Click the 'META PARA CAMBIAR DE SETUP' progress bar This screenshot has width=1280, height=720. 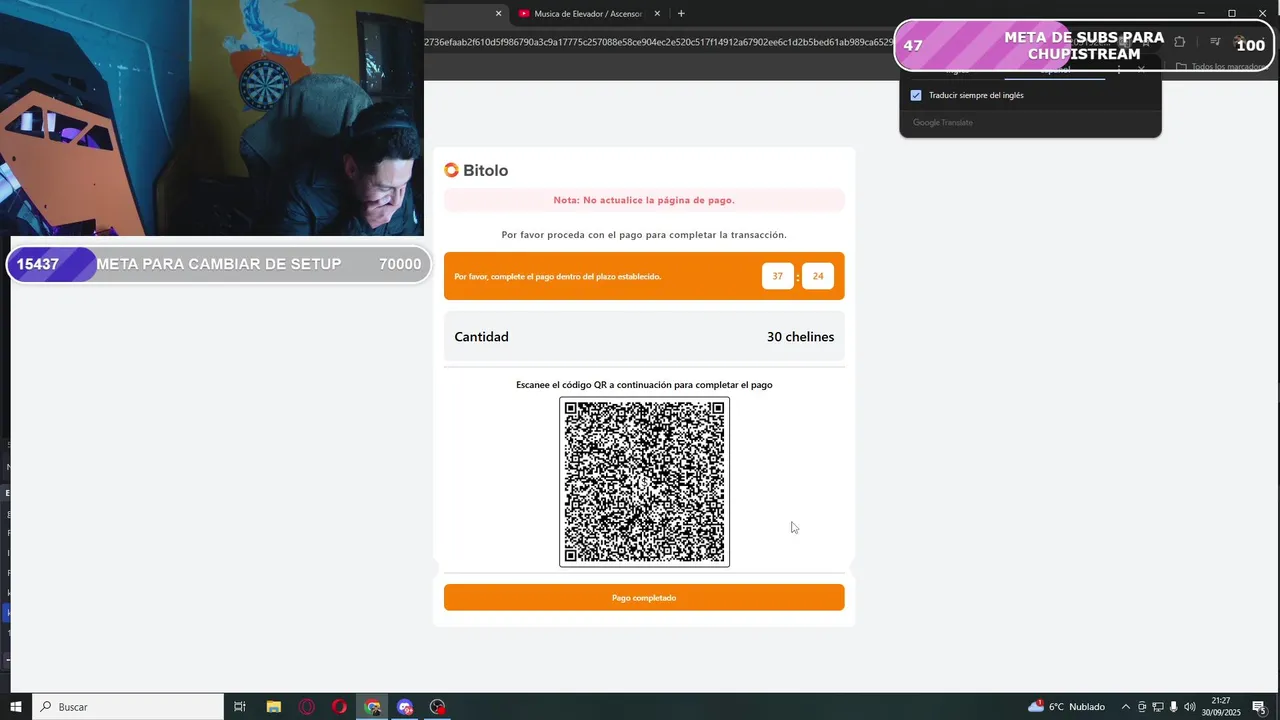point(219,265)
